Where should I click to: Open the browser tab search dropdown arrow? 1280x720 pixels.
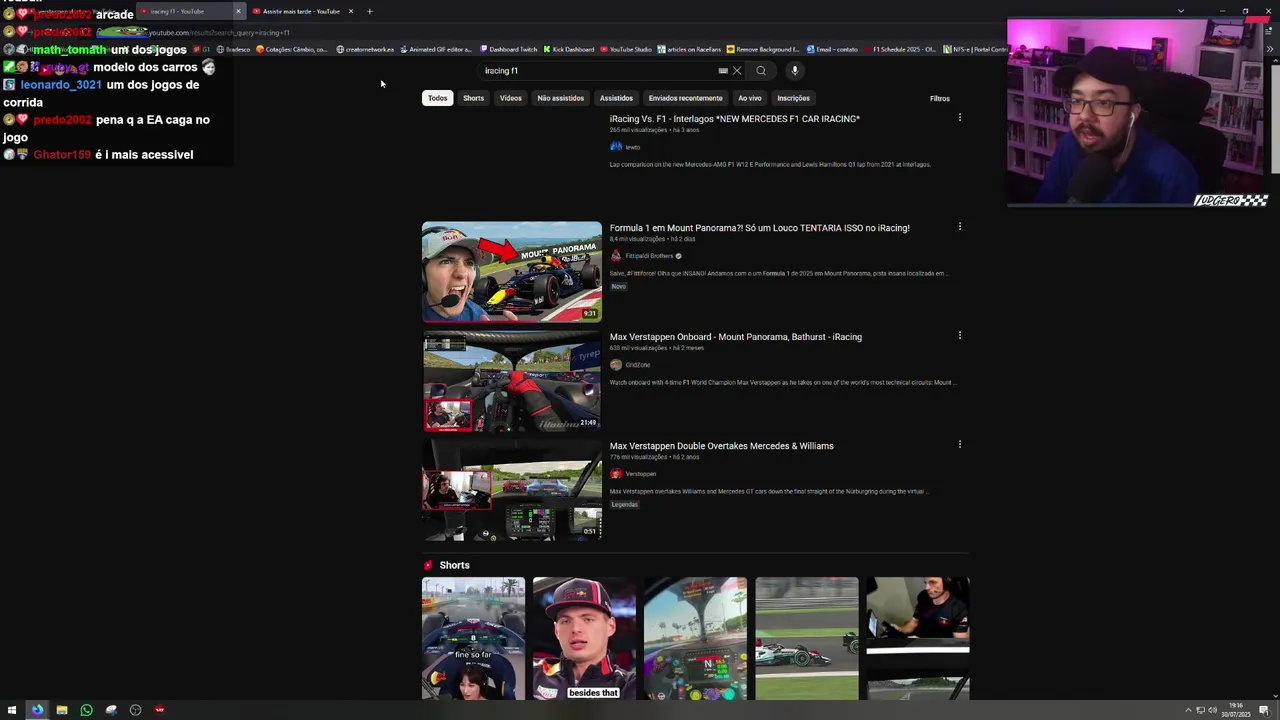pos(1181,11)
